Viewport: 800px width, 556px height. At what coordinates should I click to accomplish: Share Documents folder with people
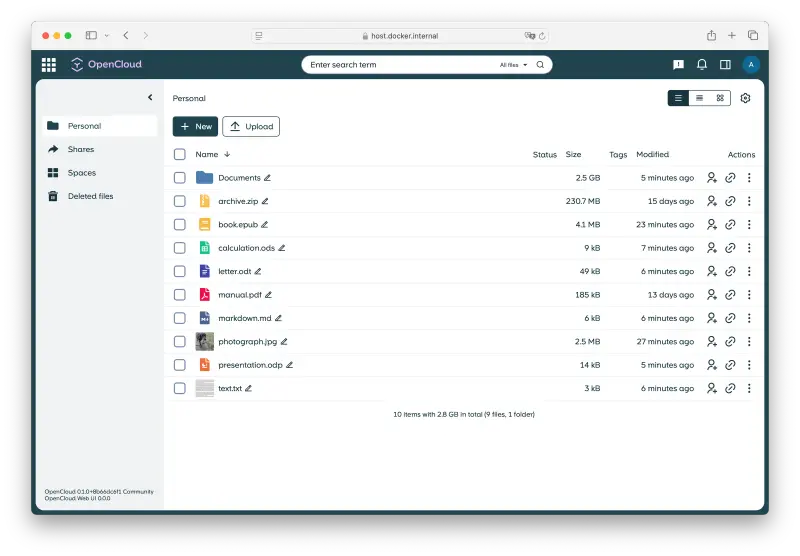[712, 178]
